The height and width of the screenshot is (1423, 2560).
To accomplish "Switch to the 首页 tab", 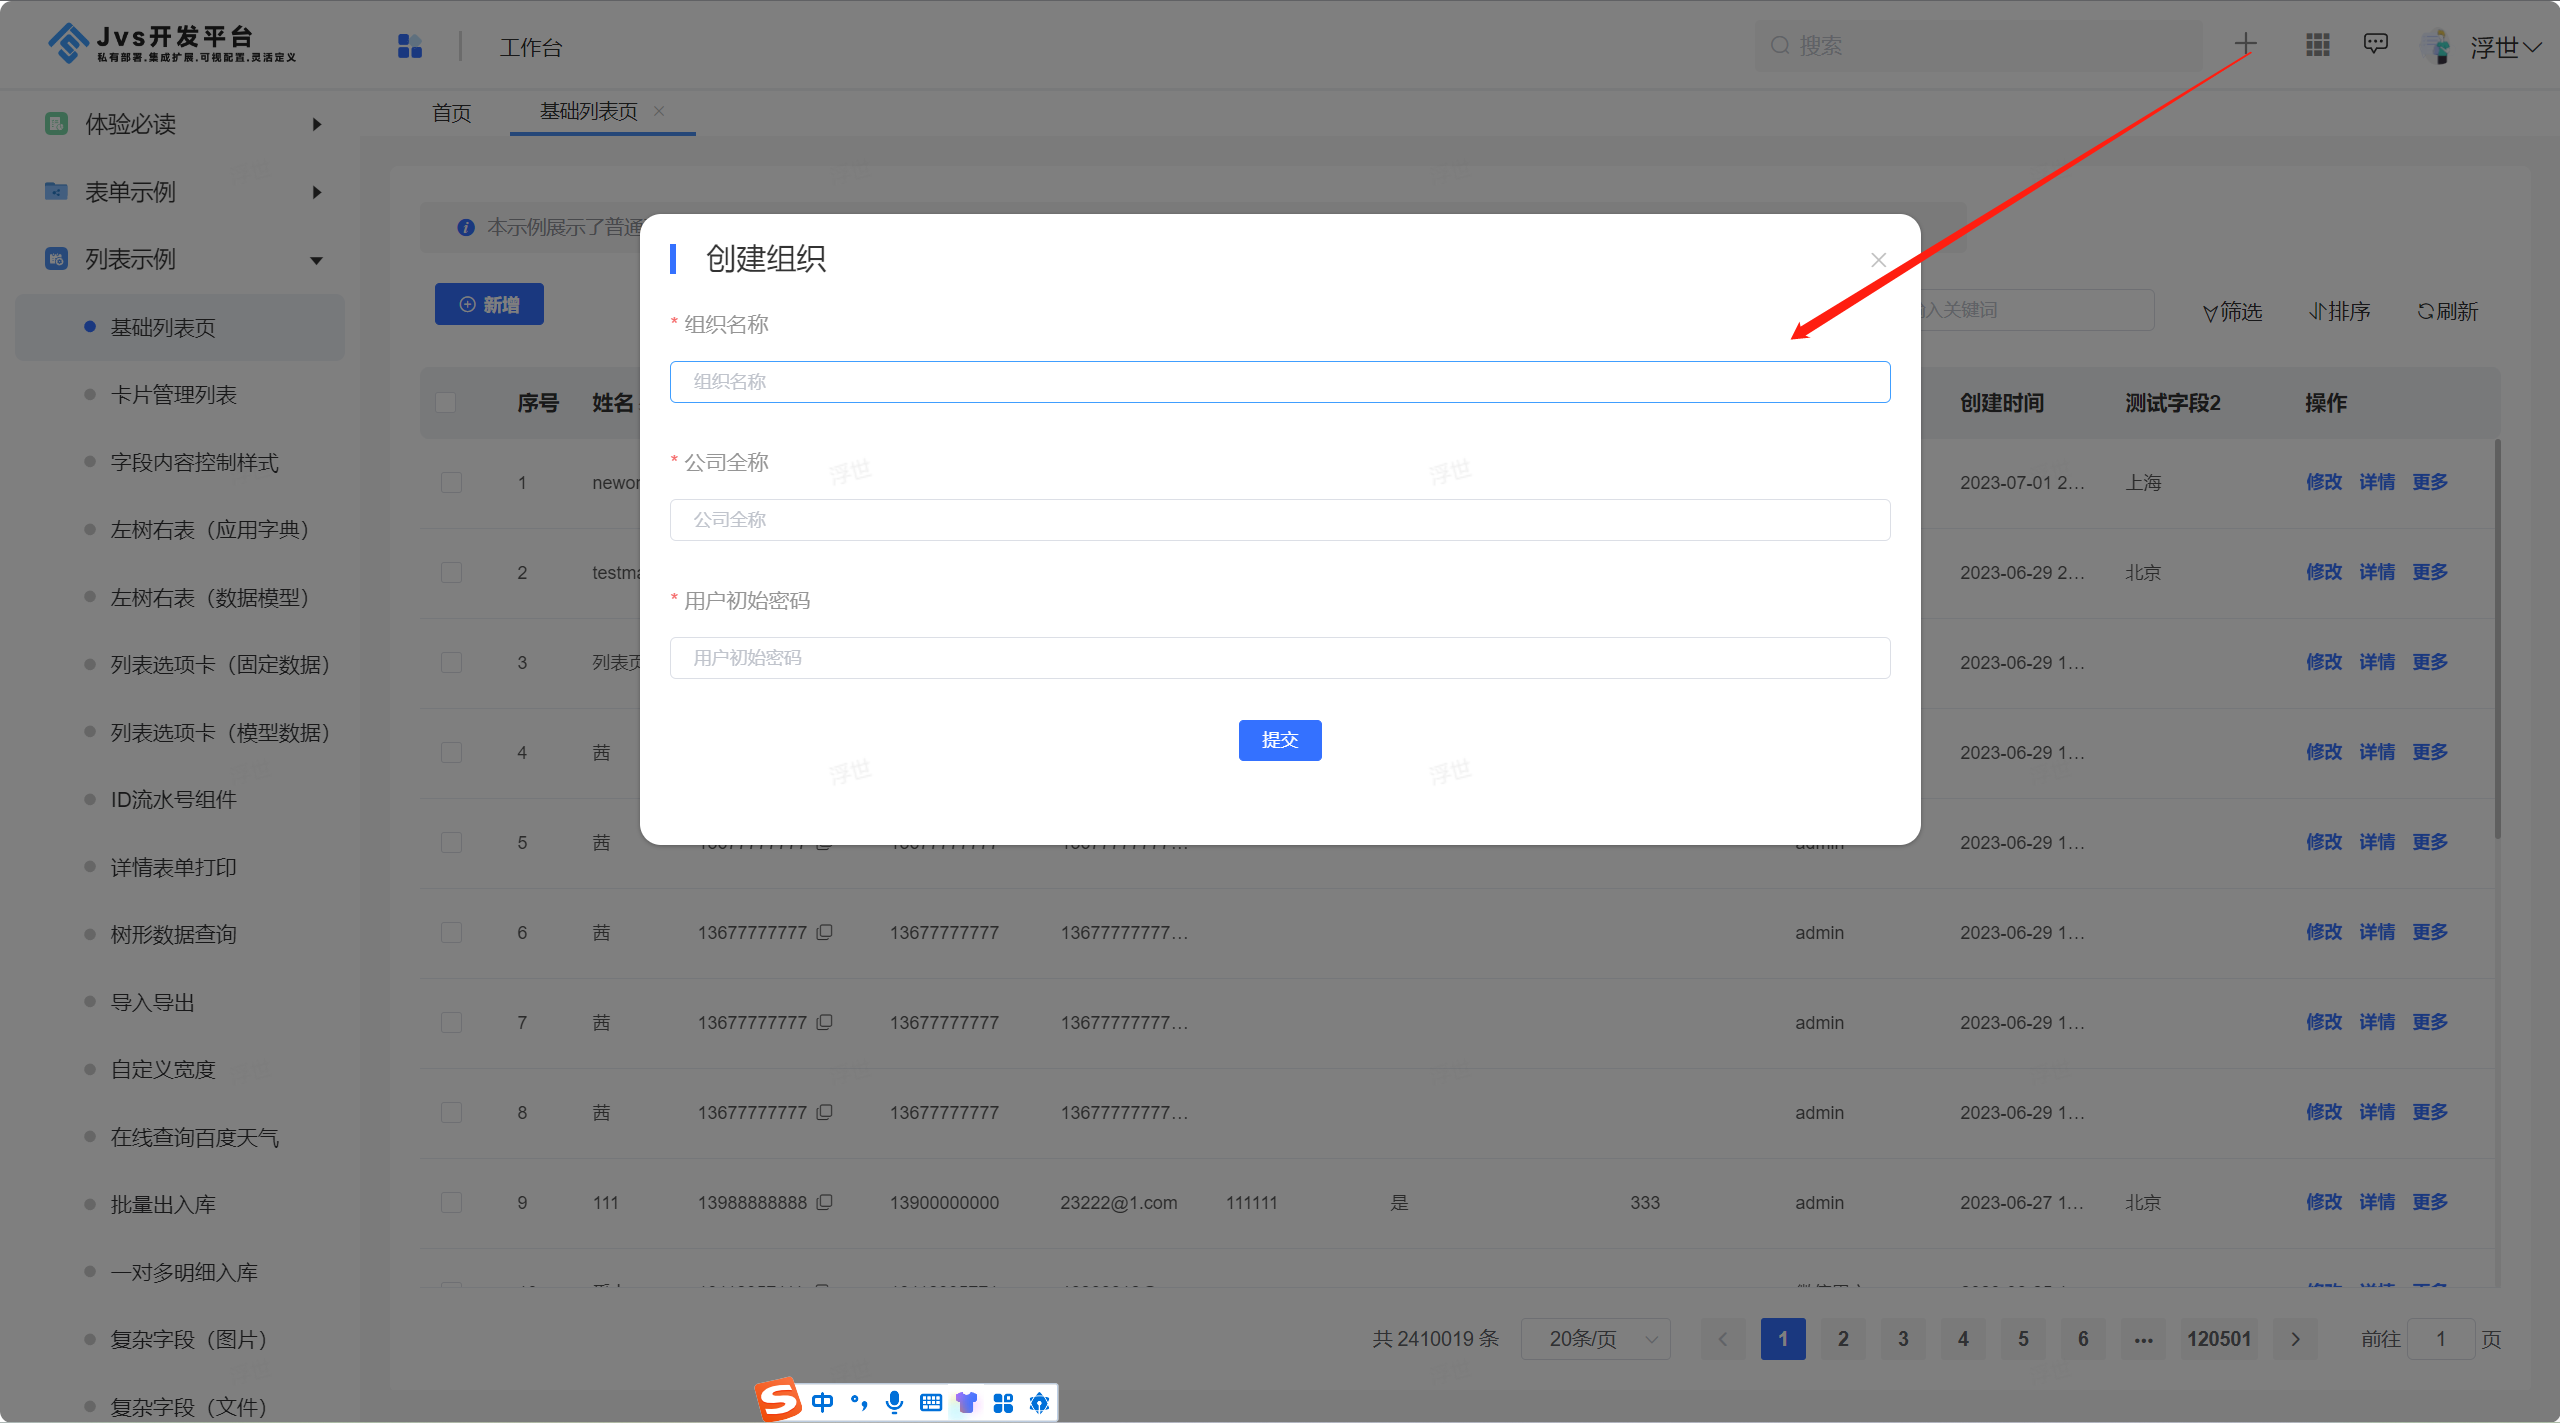I will [451, 113].
